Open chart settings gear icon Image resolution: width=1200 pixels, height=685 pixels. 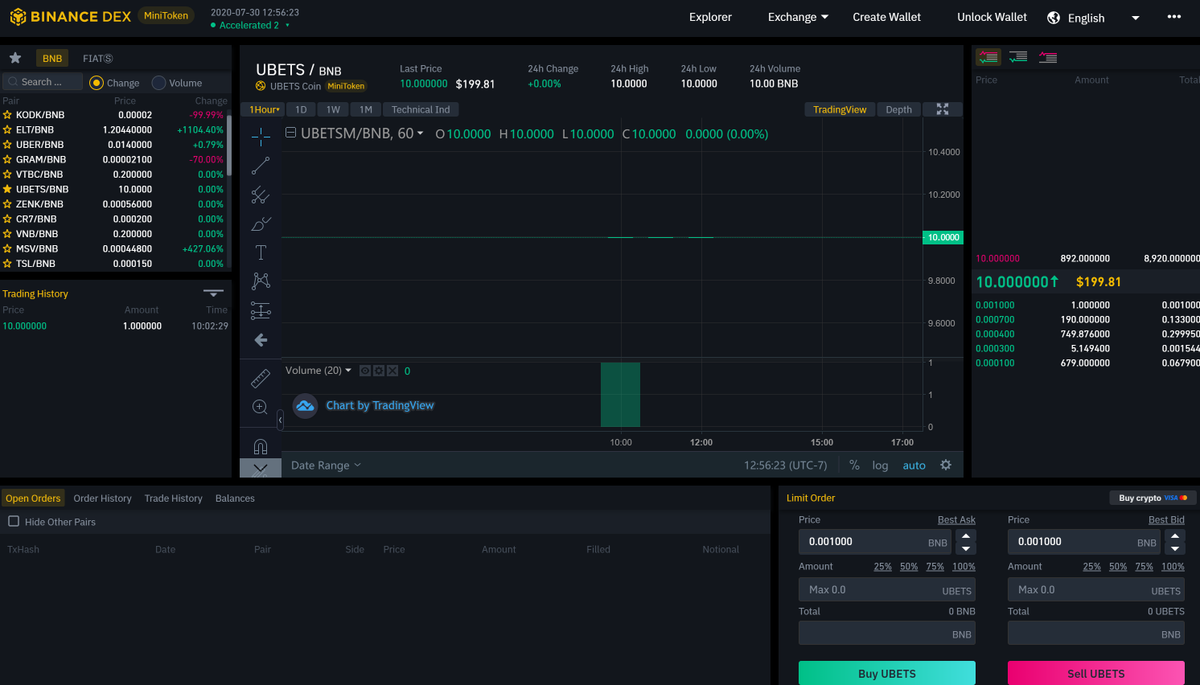pos(945,465)
